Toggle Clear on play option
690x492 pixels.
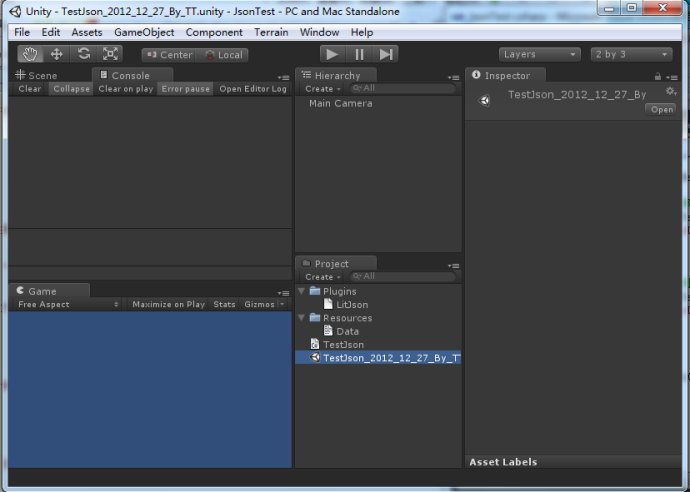coord(125,89)
